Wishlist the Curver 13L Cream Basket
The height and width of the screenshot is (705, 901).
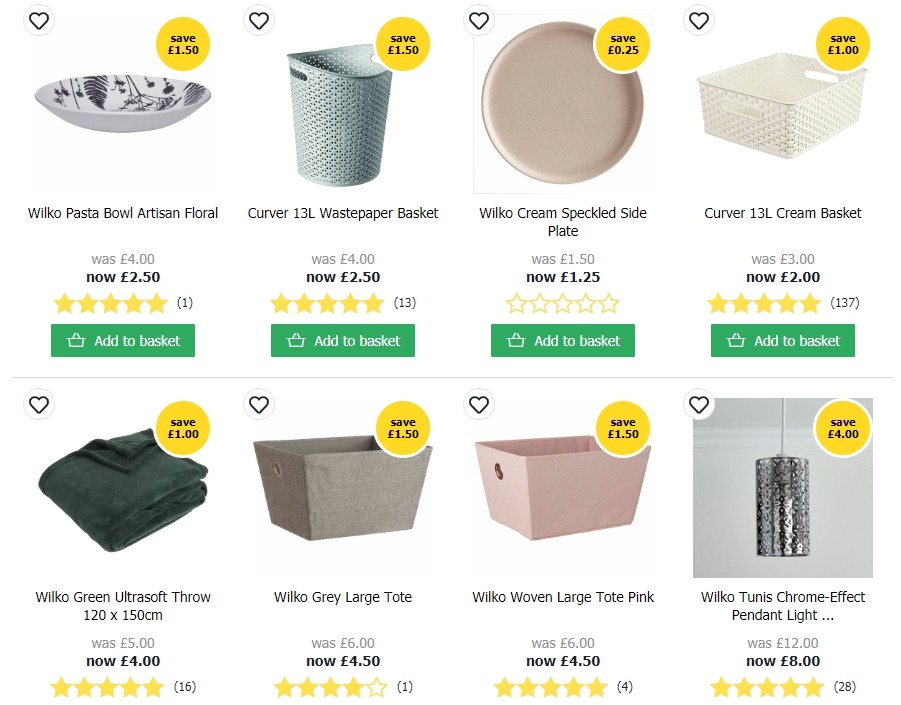pos(699,20)
